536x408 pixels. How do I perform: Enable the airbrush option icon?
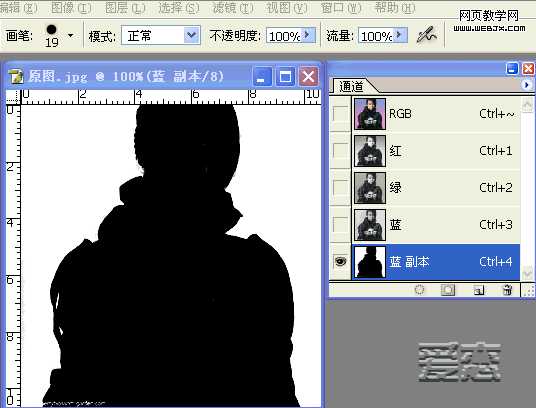click(426, 35)
